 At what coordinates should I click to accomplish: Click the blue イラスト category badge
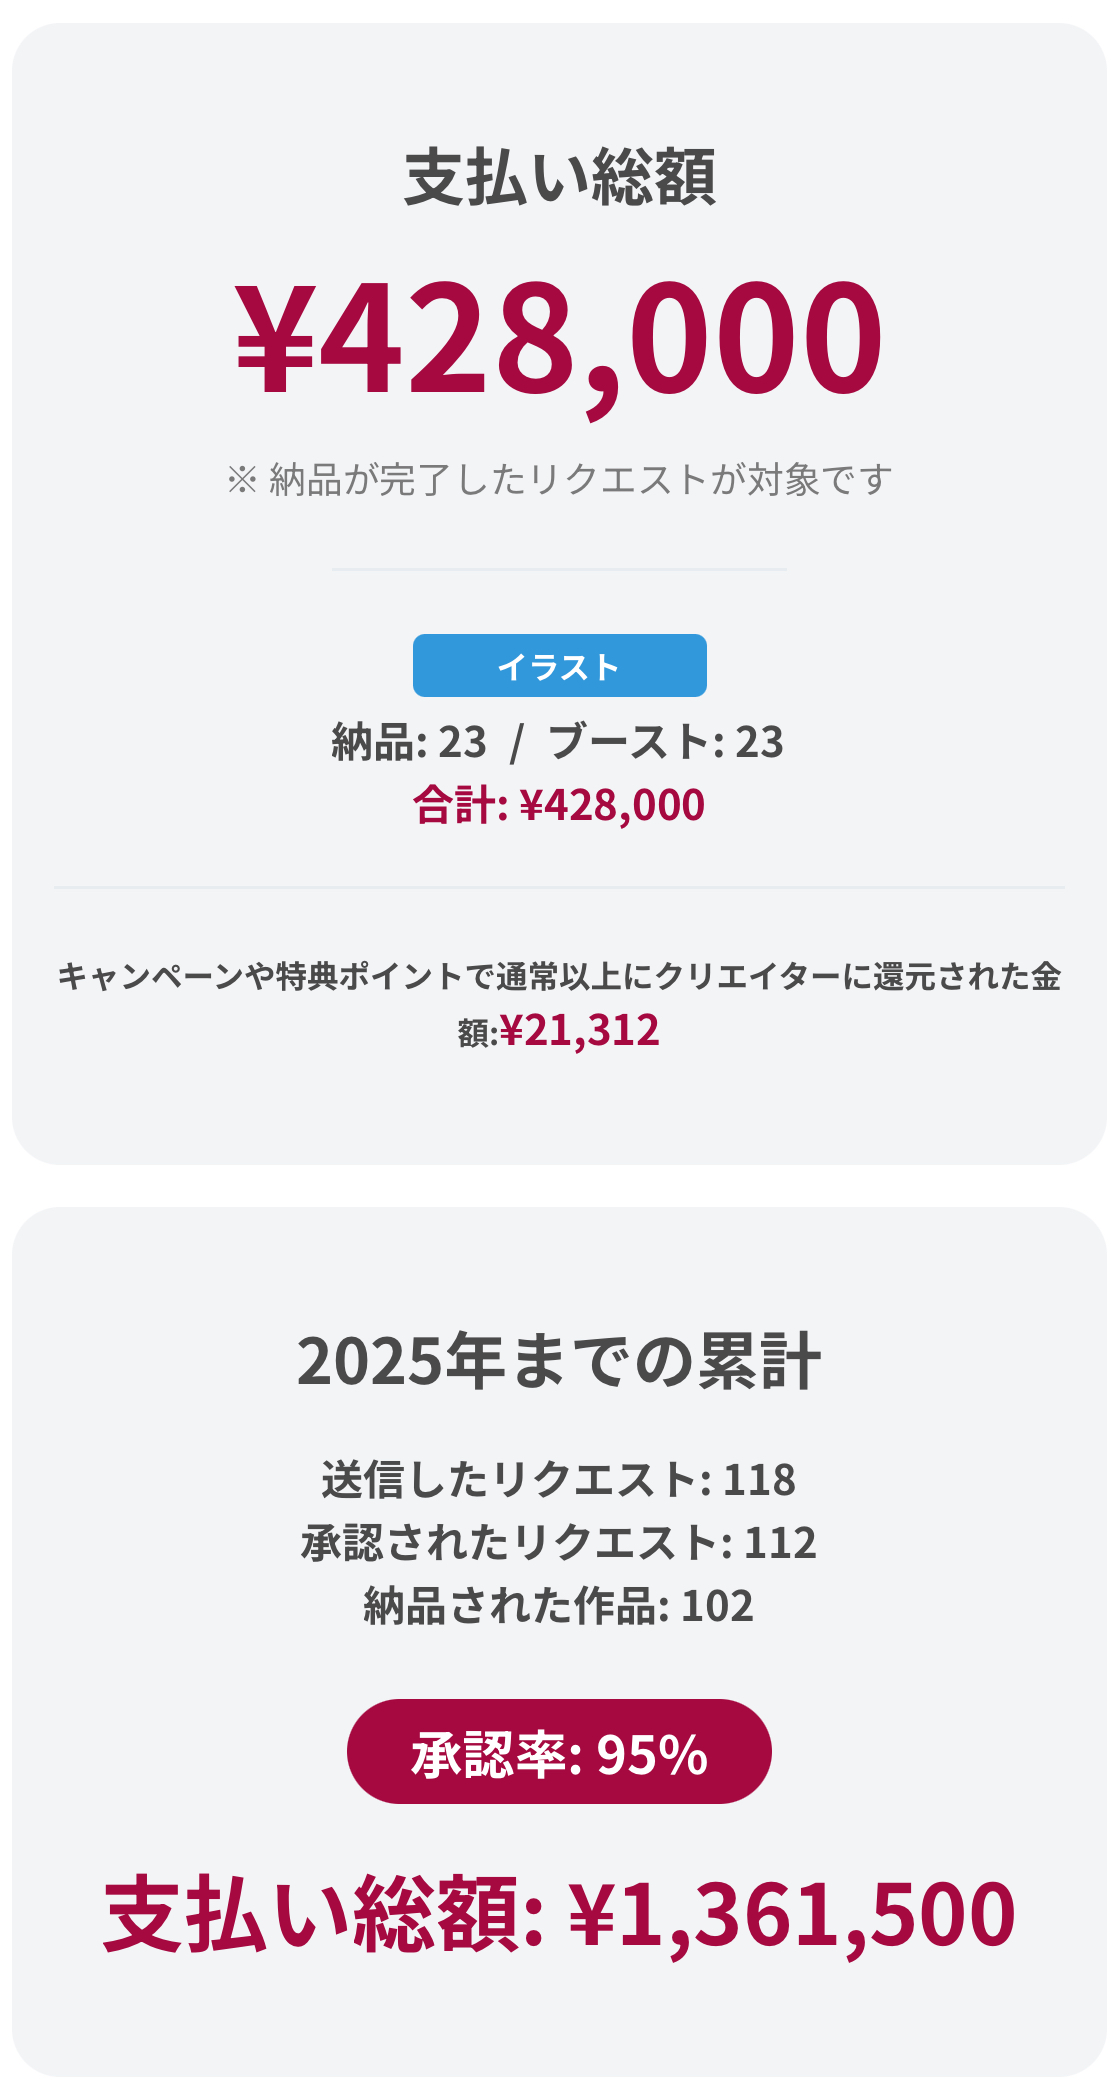(x=559, y=665)
